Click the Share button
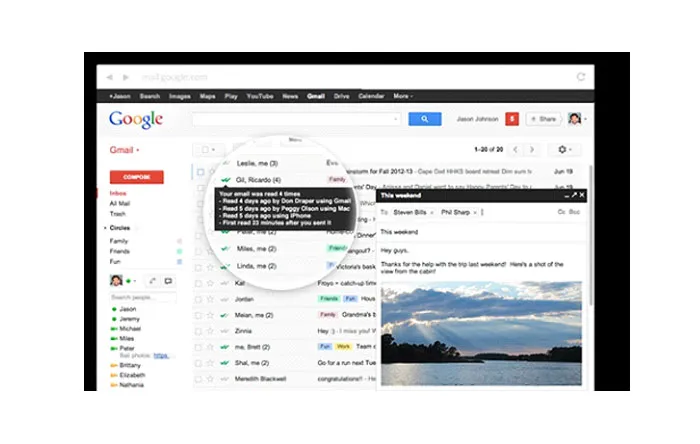The width and height of the screenshot is (700, 444). tap(543, 119)
